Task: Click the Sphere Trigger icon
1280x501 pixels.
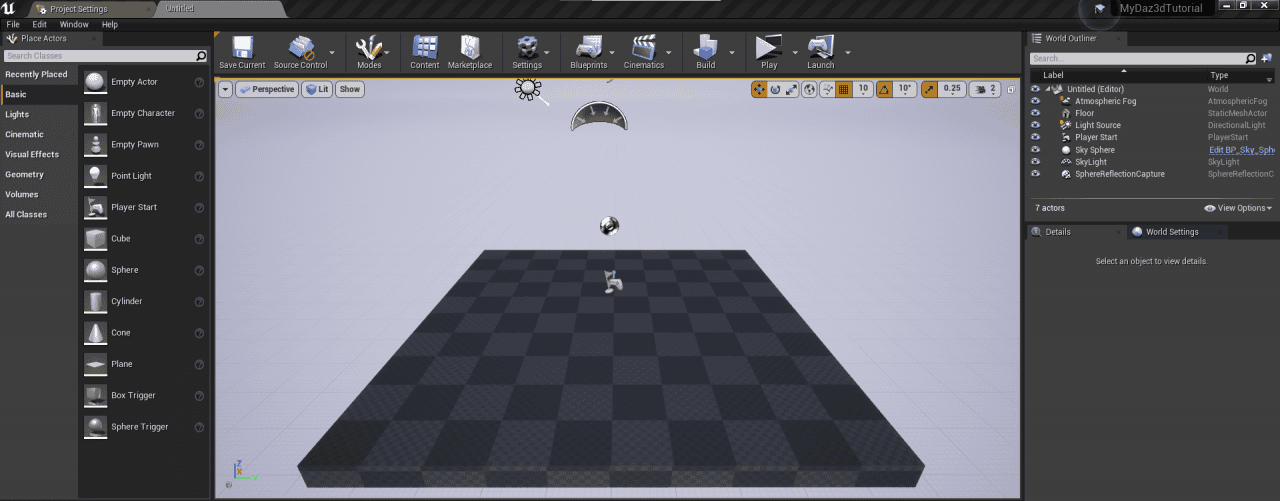Action: [95, 427]
